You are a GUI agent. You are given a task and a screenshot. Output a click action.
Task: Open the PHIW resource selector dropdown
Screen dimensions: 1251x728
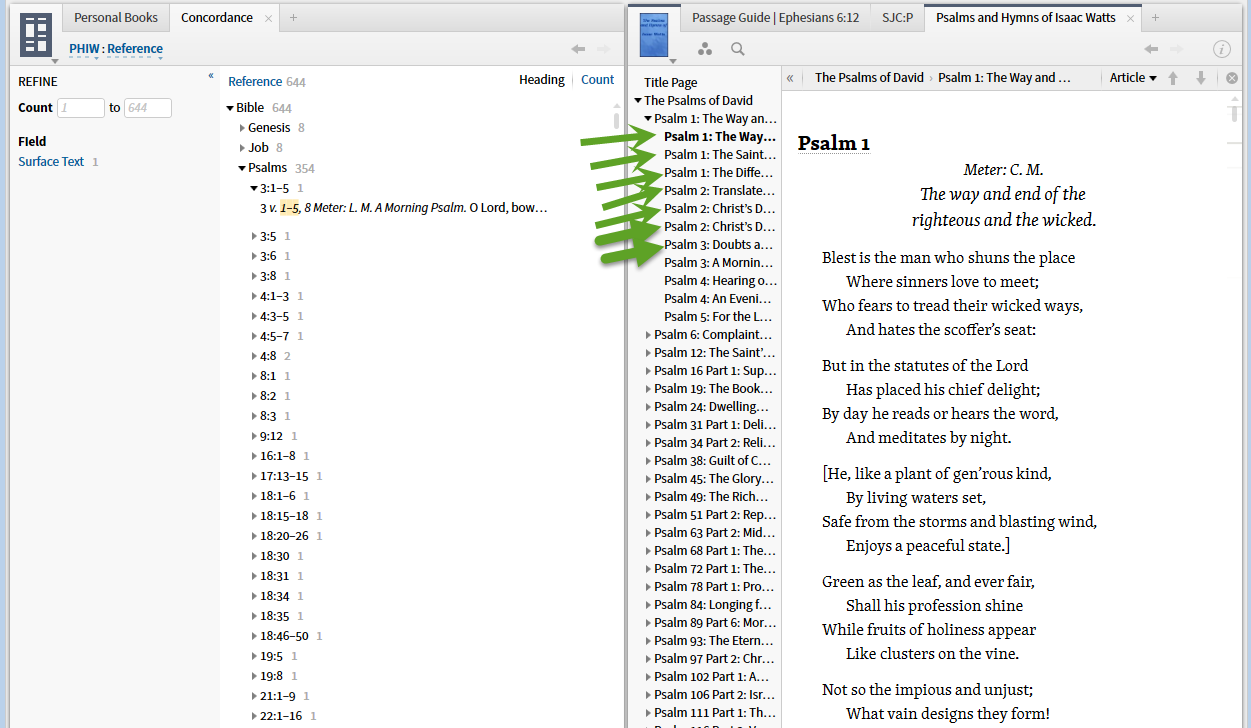click(x=83, y=49)
